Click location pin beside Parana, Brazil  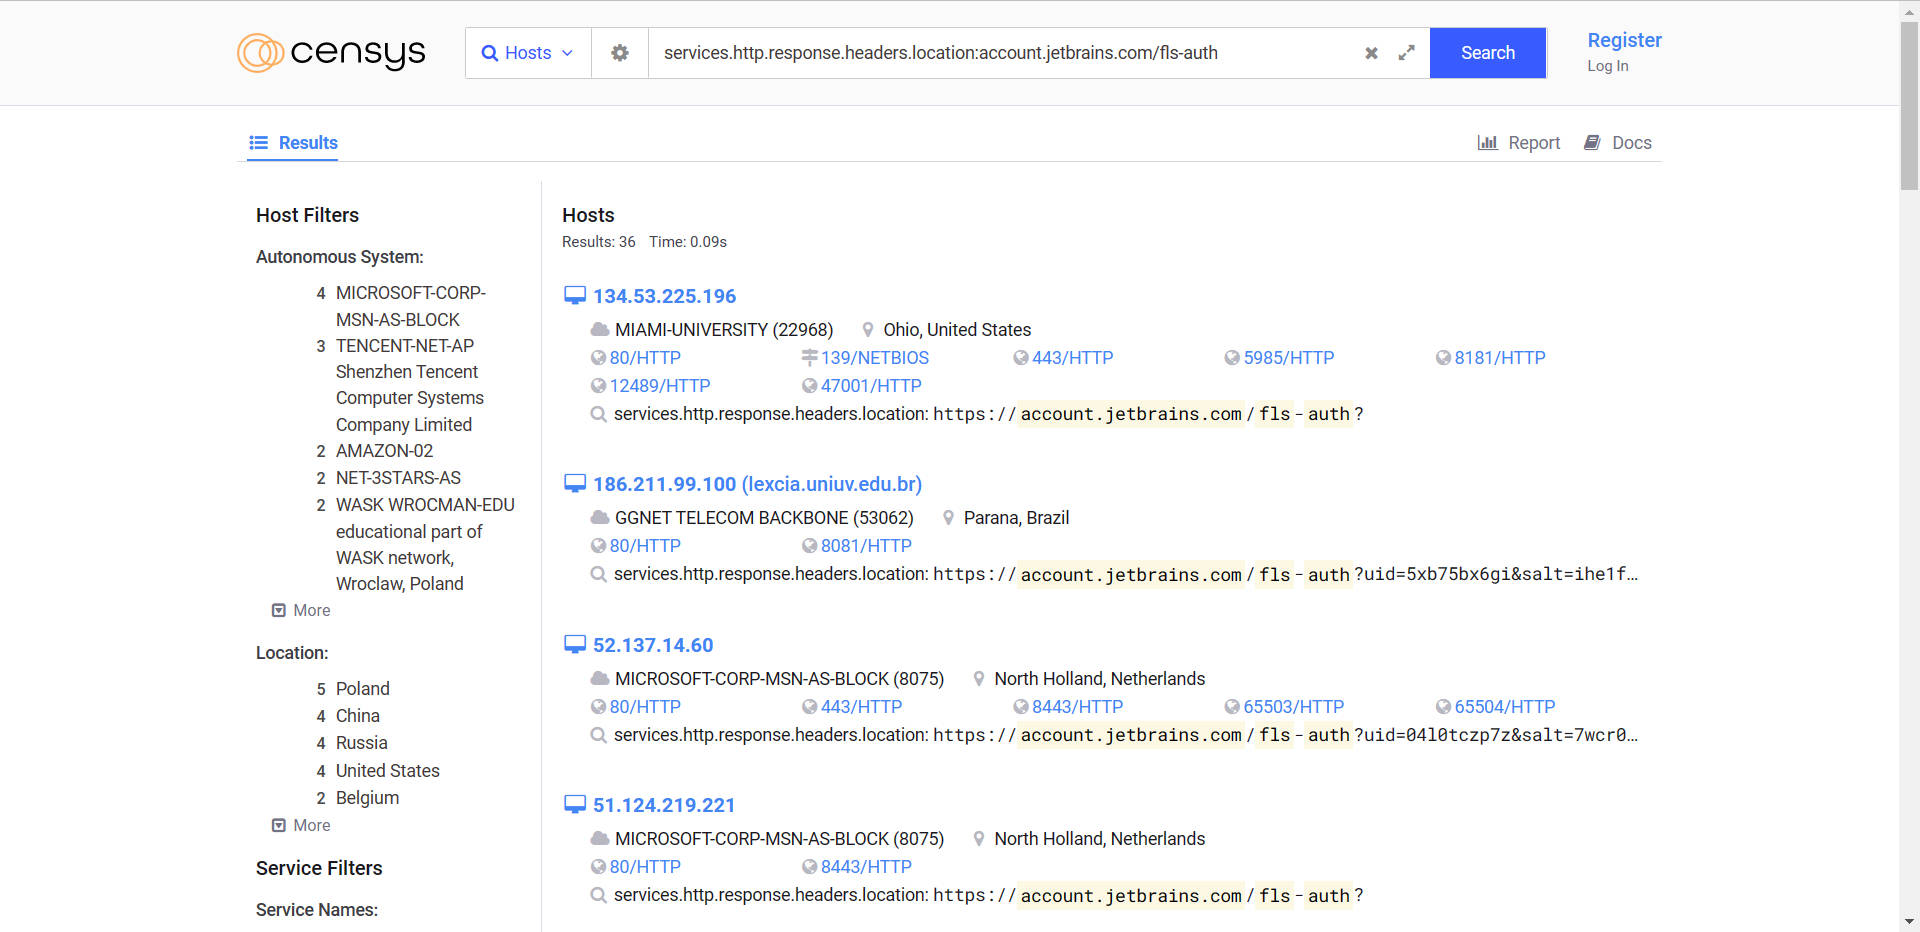point(949,517)
